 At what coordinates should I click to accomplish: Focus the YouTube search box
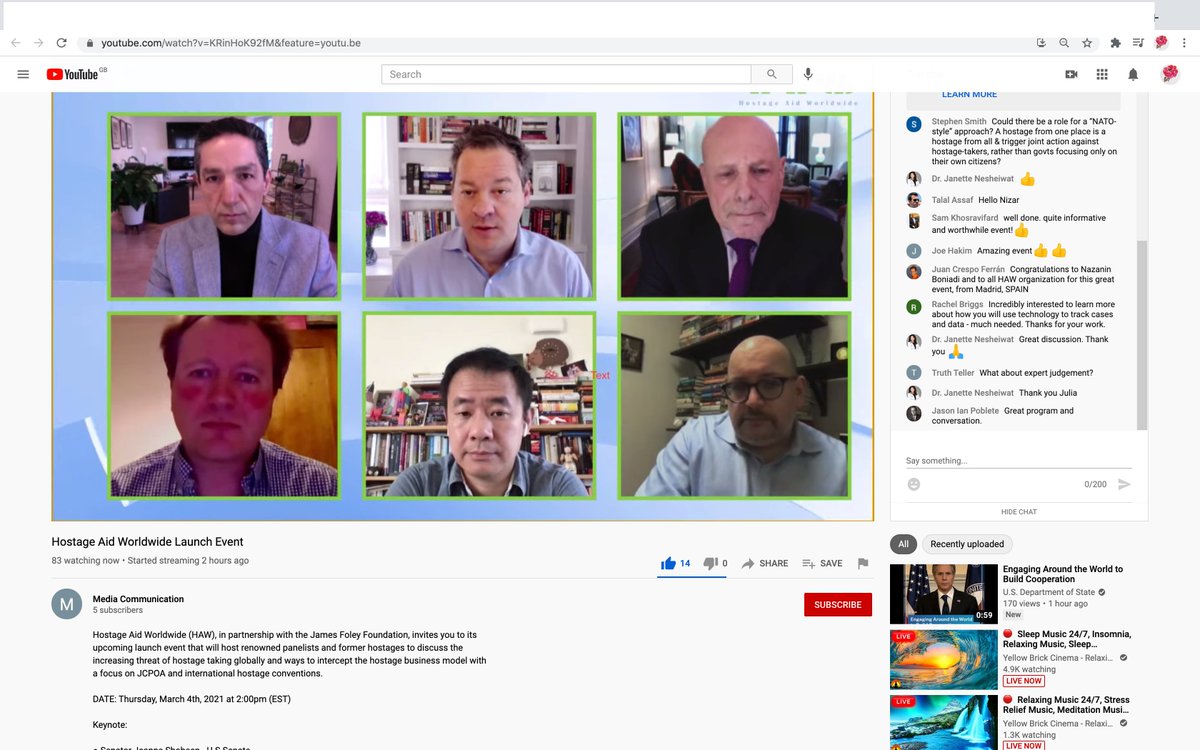pyautogui.click(x=566, y=74)
